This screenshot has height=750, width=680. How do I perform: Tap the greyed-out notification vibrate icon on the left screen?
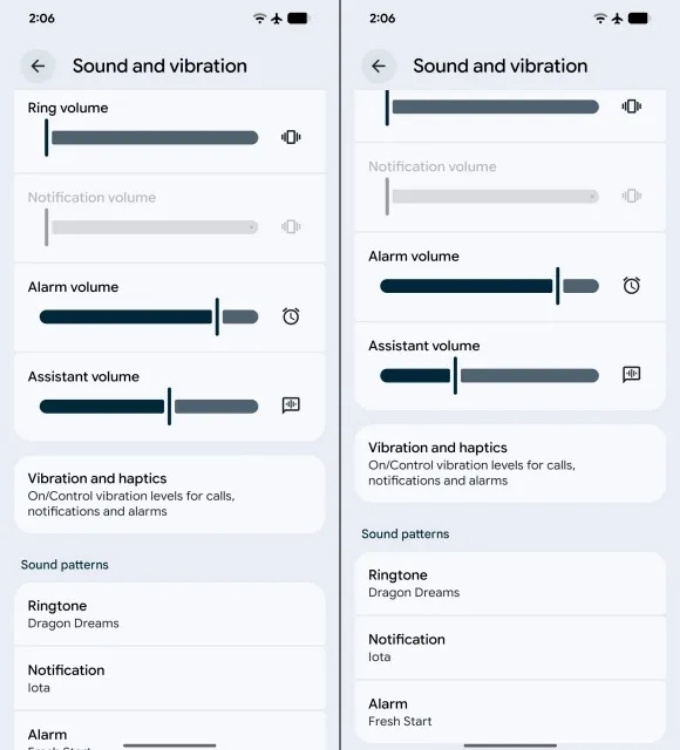(x=291, y=227)
